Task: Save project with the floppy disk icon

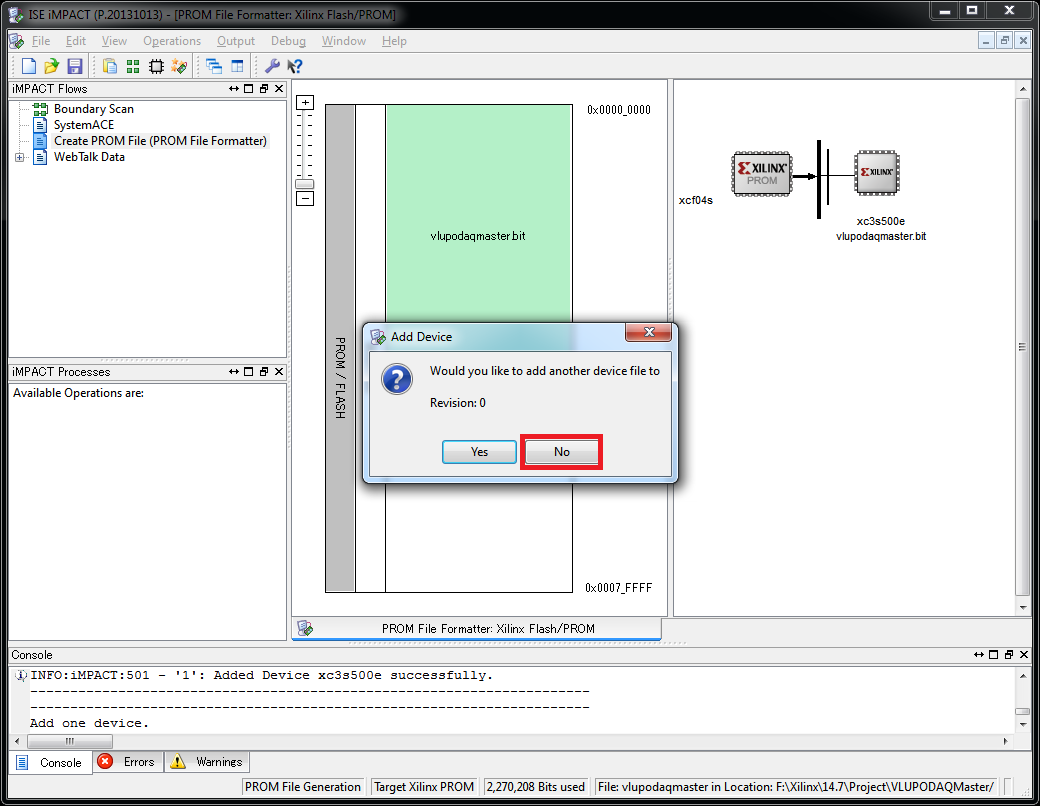Action: click(74, 66)
